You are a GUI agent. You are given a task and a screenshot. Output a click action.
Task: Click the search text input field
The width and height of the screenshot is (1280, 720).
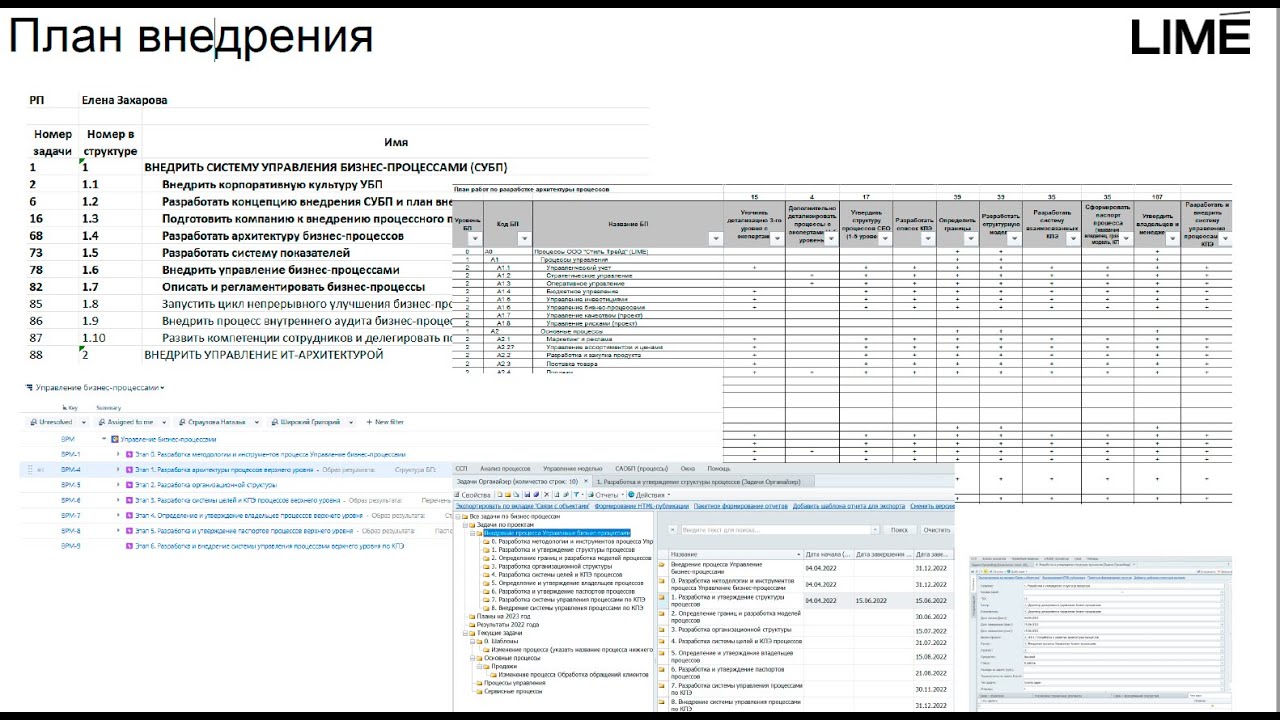pyautogui.click(x=779, y=530)
